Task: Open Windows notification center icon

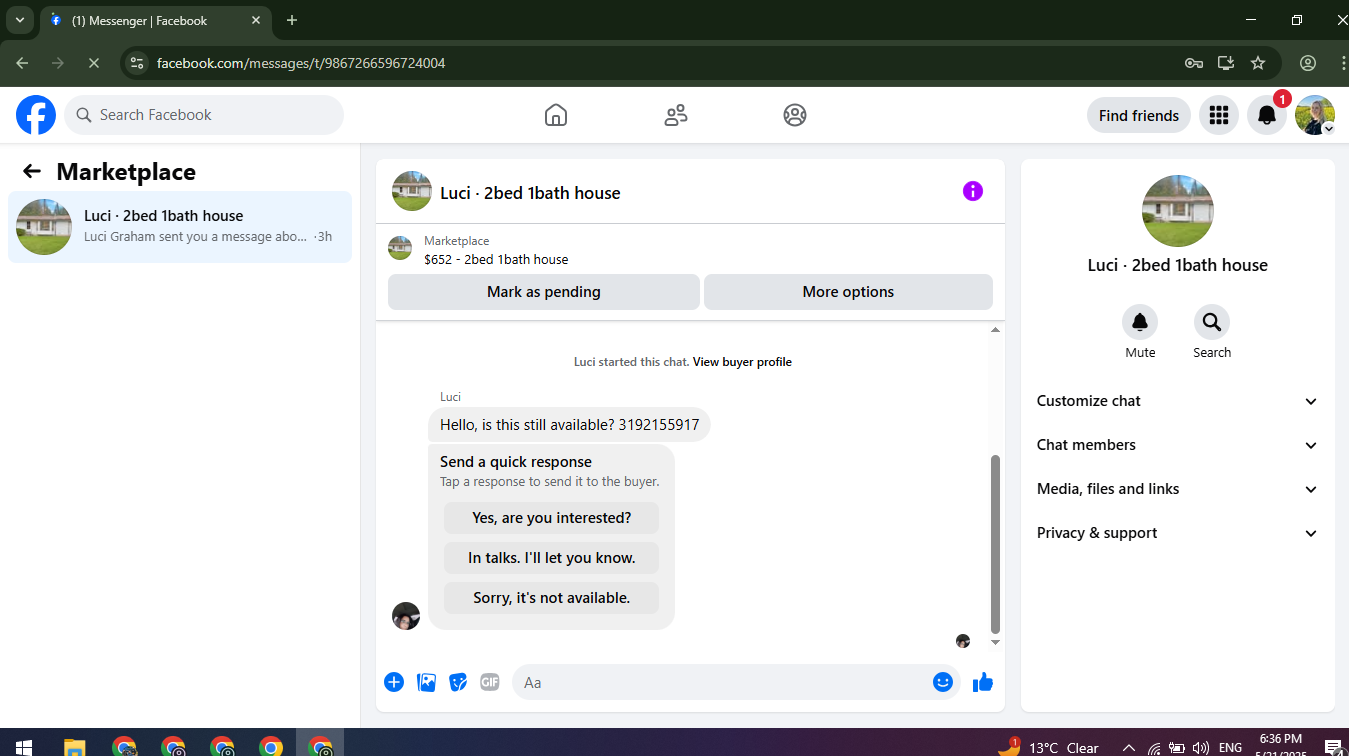Action: click(1332, 747)
